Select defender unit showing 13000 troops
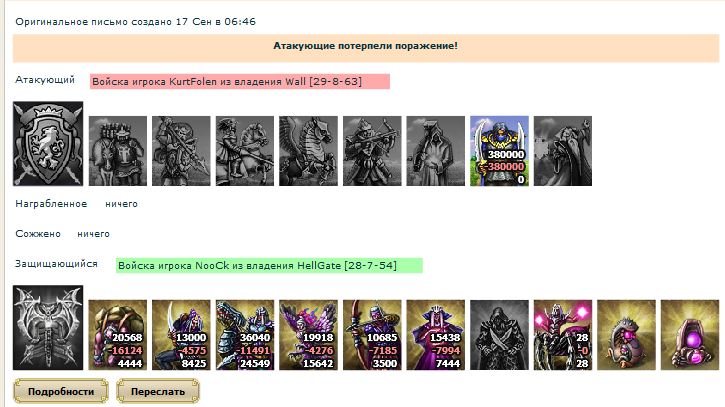725x407 pixels. click(x=181, y=335)
